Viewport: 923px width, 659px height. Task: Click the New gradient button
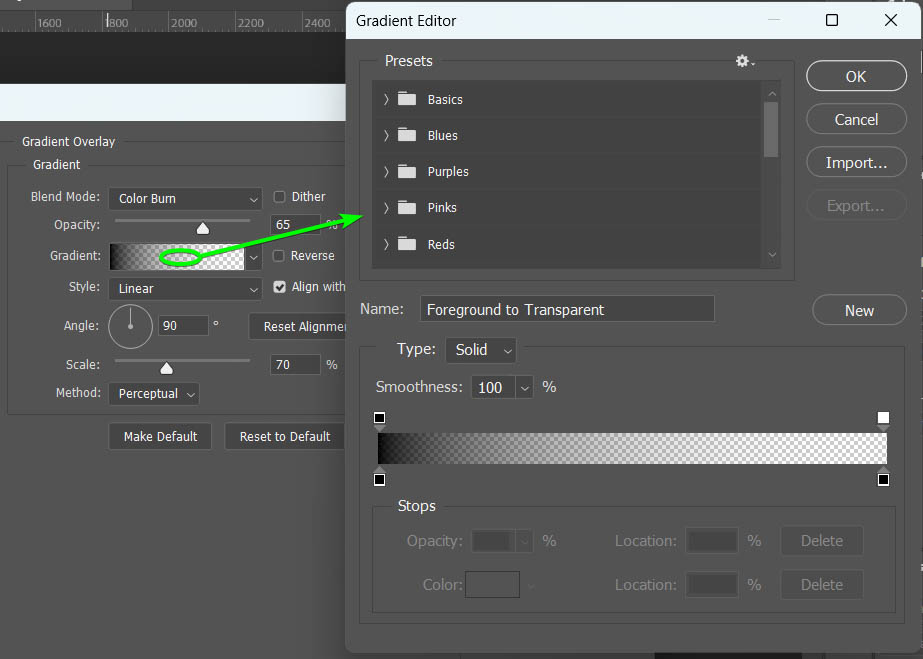pyautogui.click(x=859, y=310)
